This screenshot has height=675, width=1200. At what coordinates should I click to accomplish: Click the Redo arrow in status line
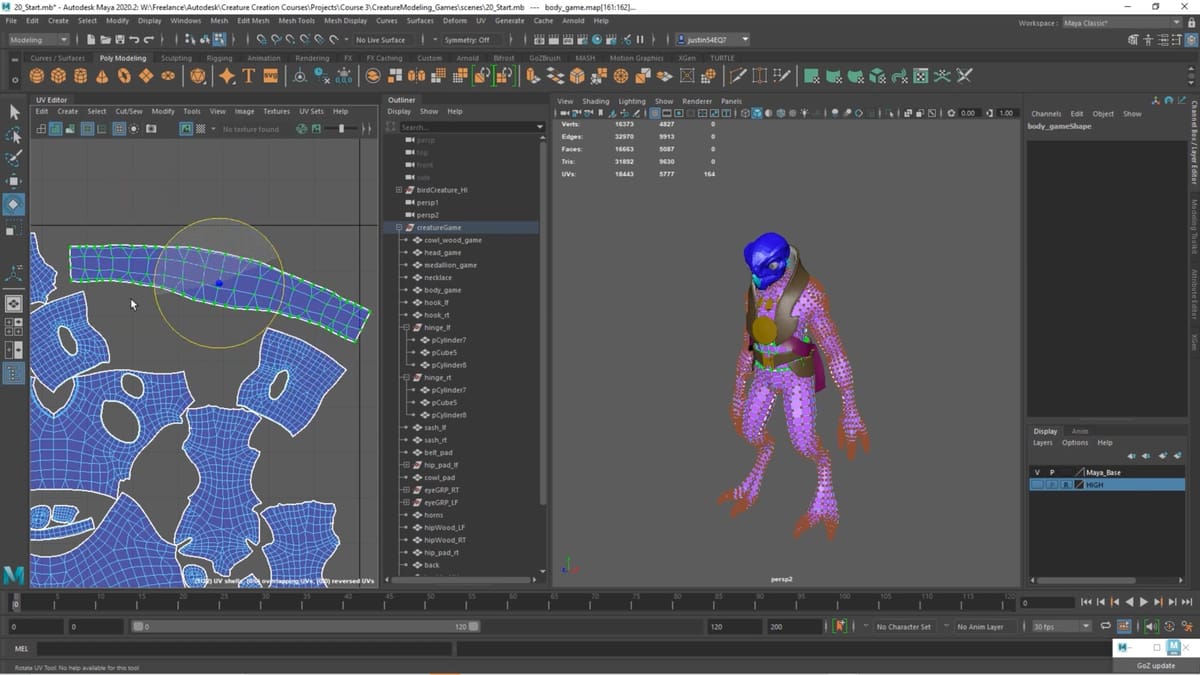[148, 40]
